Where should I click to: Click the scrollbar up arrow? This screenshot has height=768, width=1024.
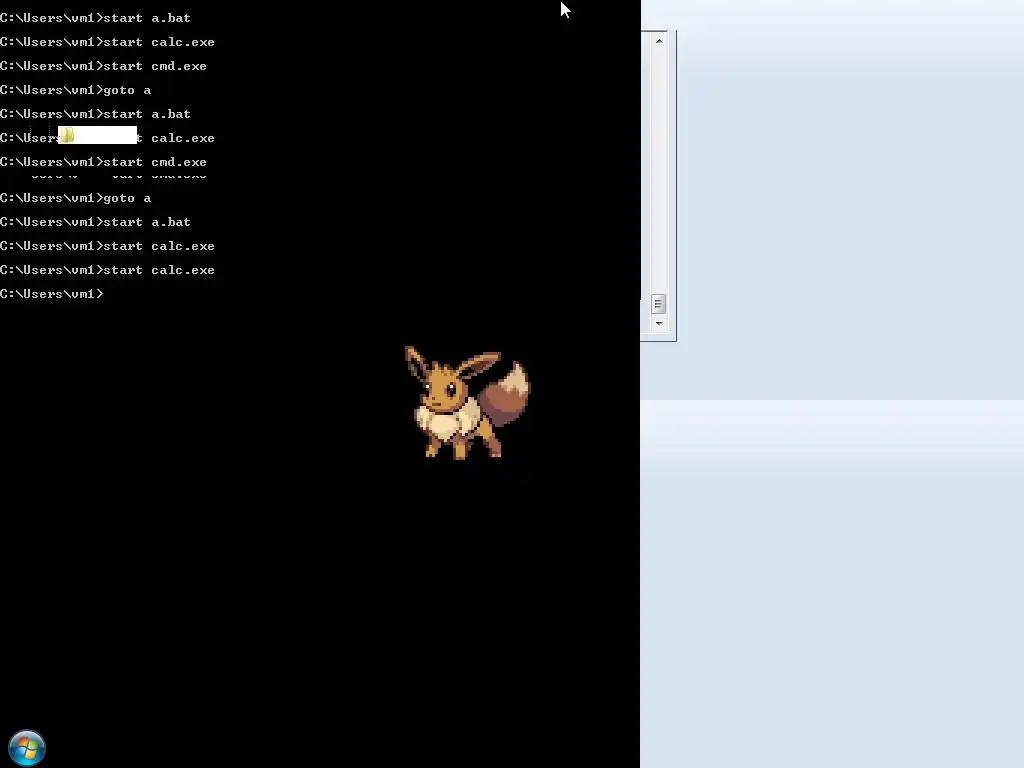click(659, 41)
